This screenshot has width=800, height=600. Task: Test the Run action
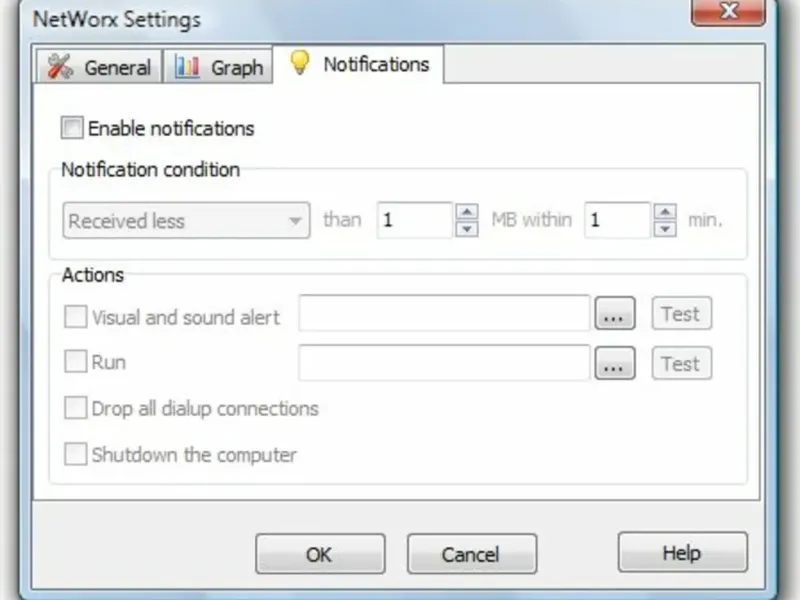681,363
